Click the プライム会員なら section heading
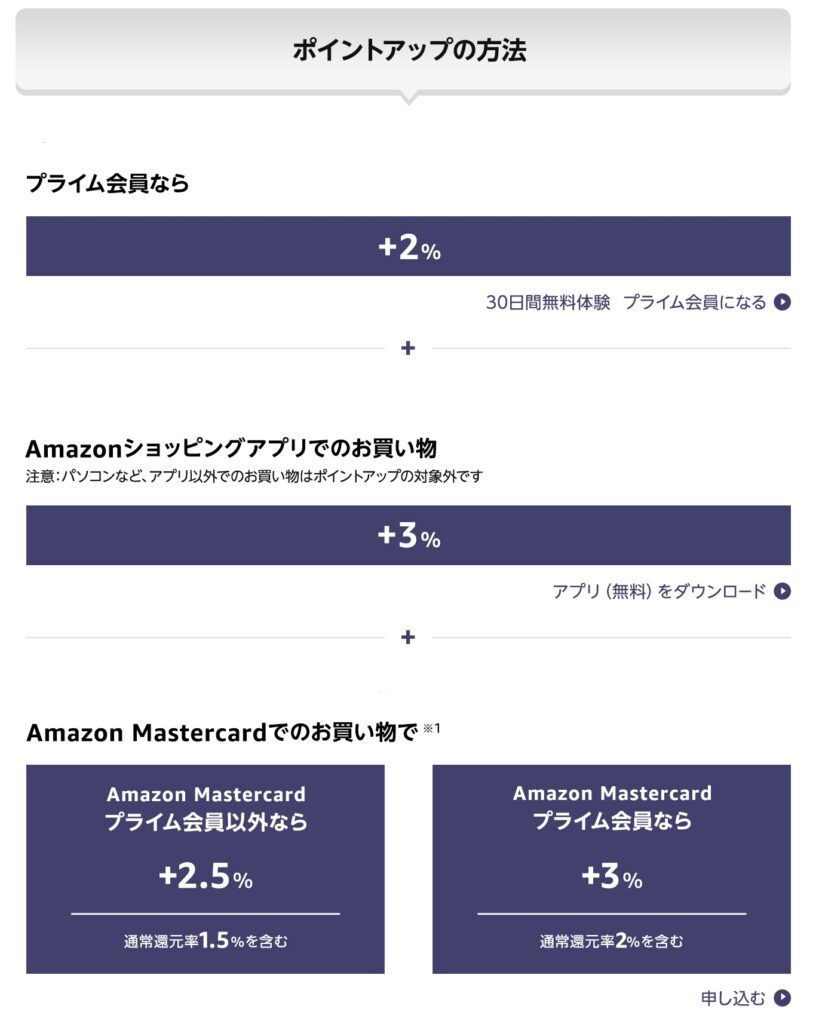The width and height of the screenshot is (816, 1024). (108, 183)
